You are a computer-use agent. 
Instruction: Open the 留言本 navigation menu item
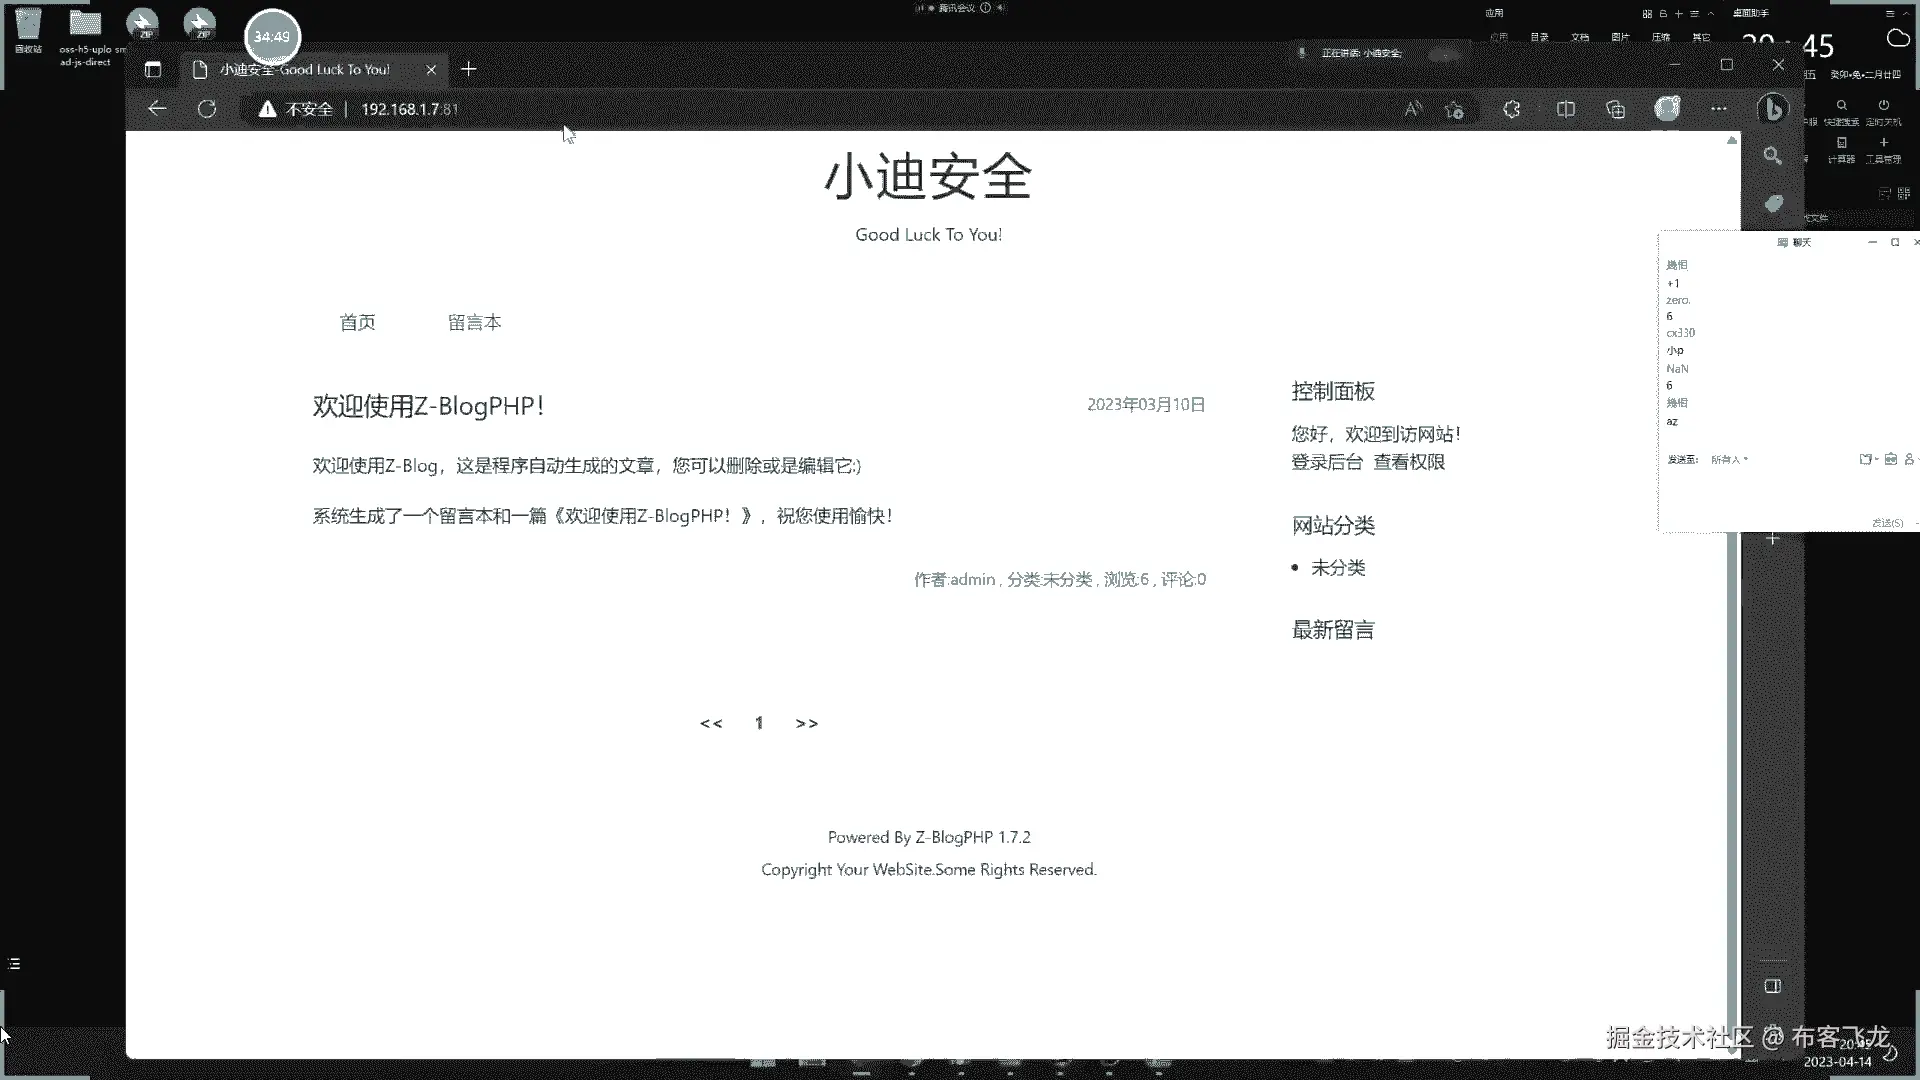coord(474,322)
